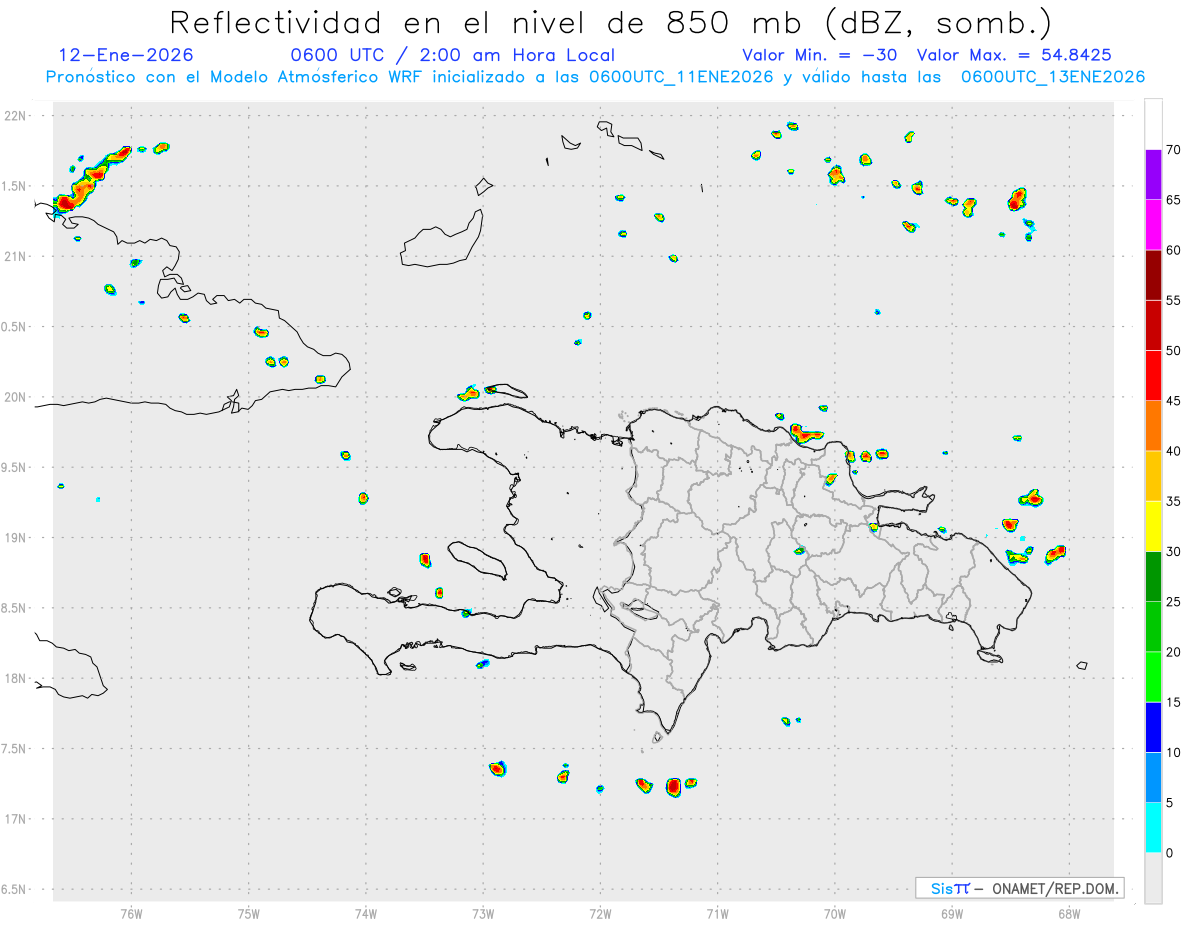The height and width of the screenshot is (927, 1200).
Task: Click the 'Valor Min. = -30' text
Action: (x=820, y=55)
